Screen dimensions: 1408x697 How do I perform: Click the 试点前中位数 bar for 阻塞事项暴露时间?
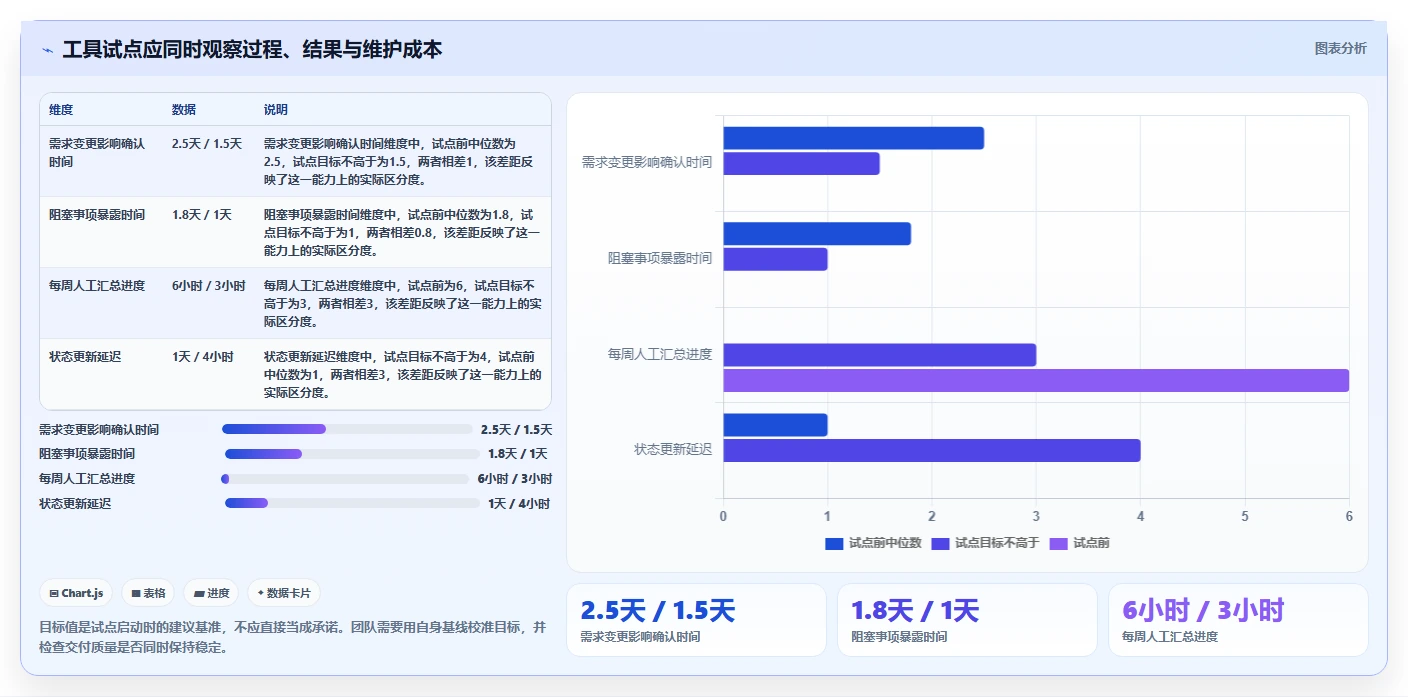(x=817, y=234)
